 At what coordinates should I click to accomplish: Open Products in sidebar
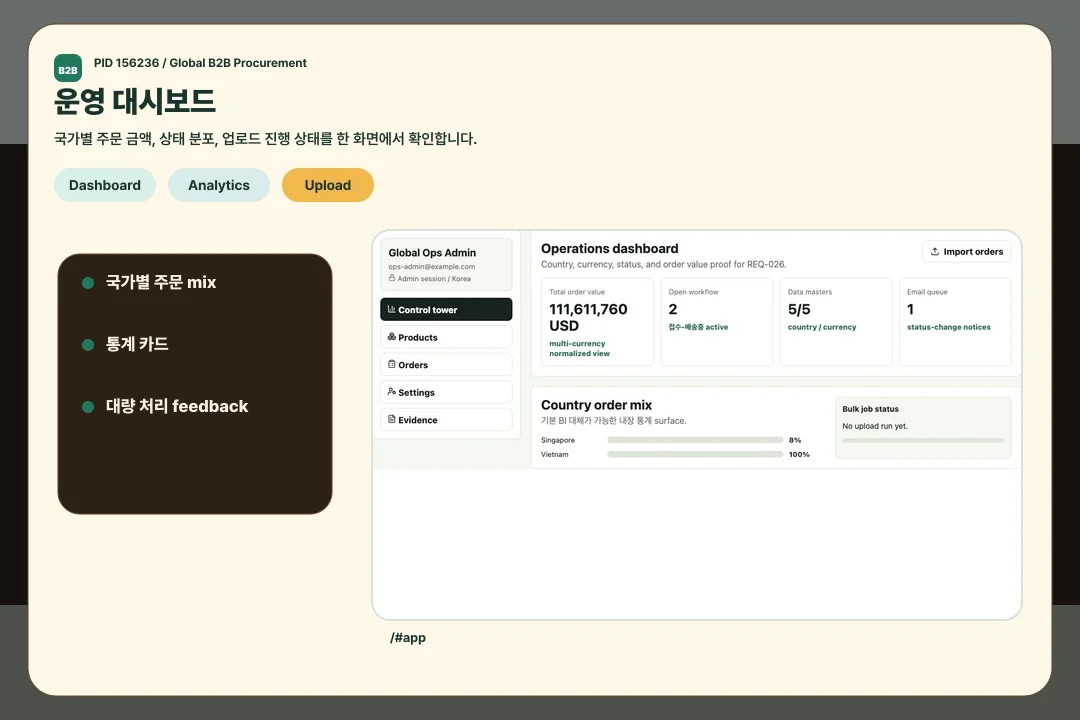pyautogui.click(x=446, y=337)
